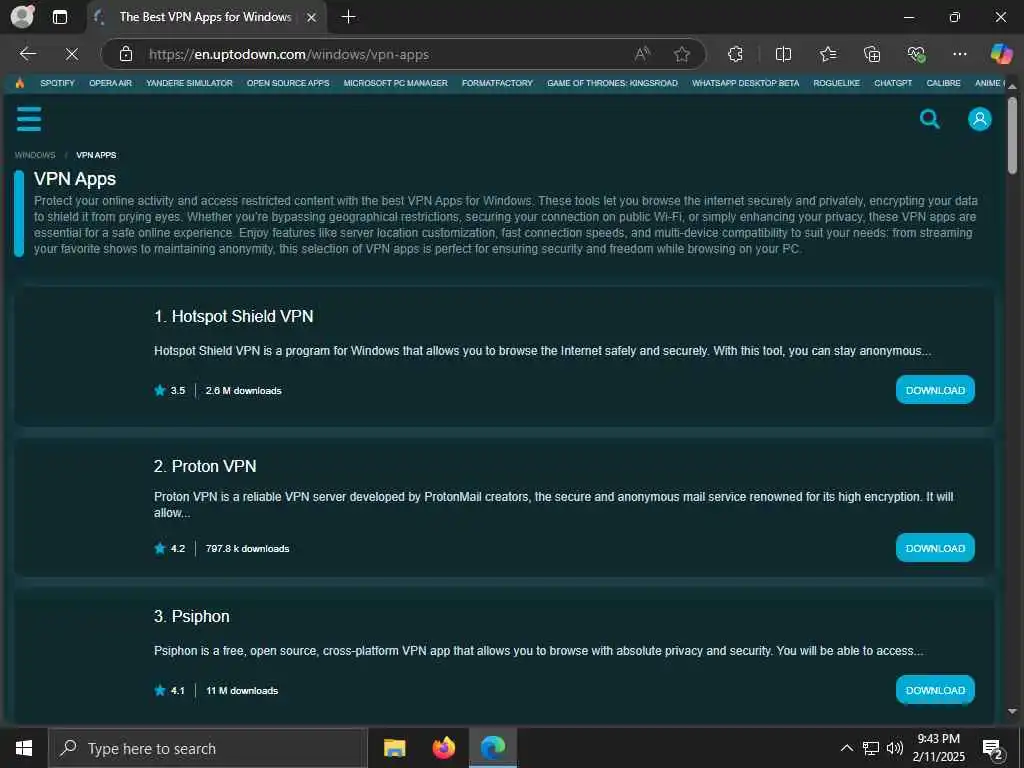Image resolution: width=1024 pixels, height=768 pixels.
Task: View site information lock icon
Action: click(x=126, y=54)
